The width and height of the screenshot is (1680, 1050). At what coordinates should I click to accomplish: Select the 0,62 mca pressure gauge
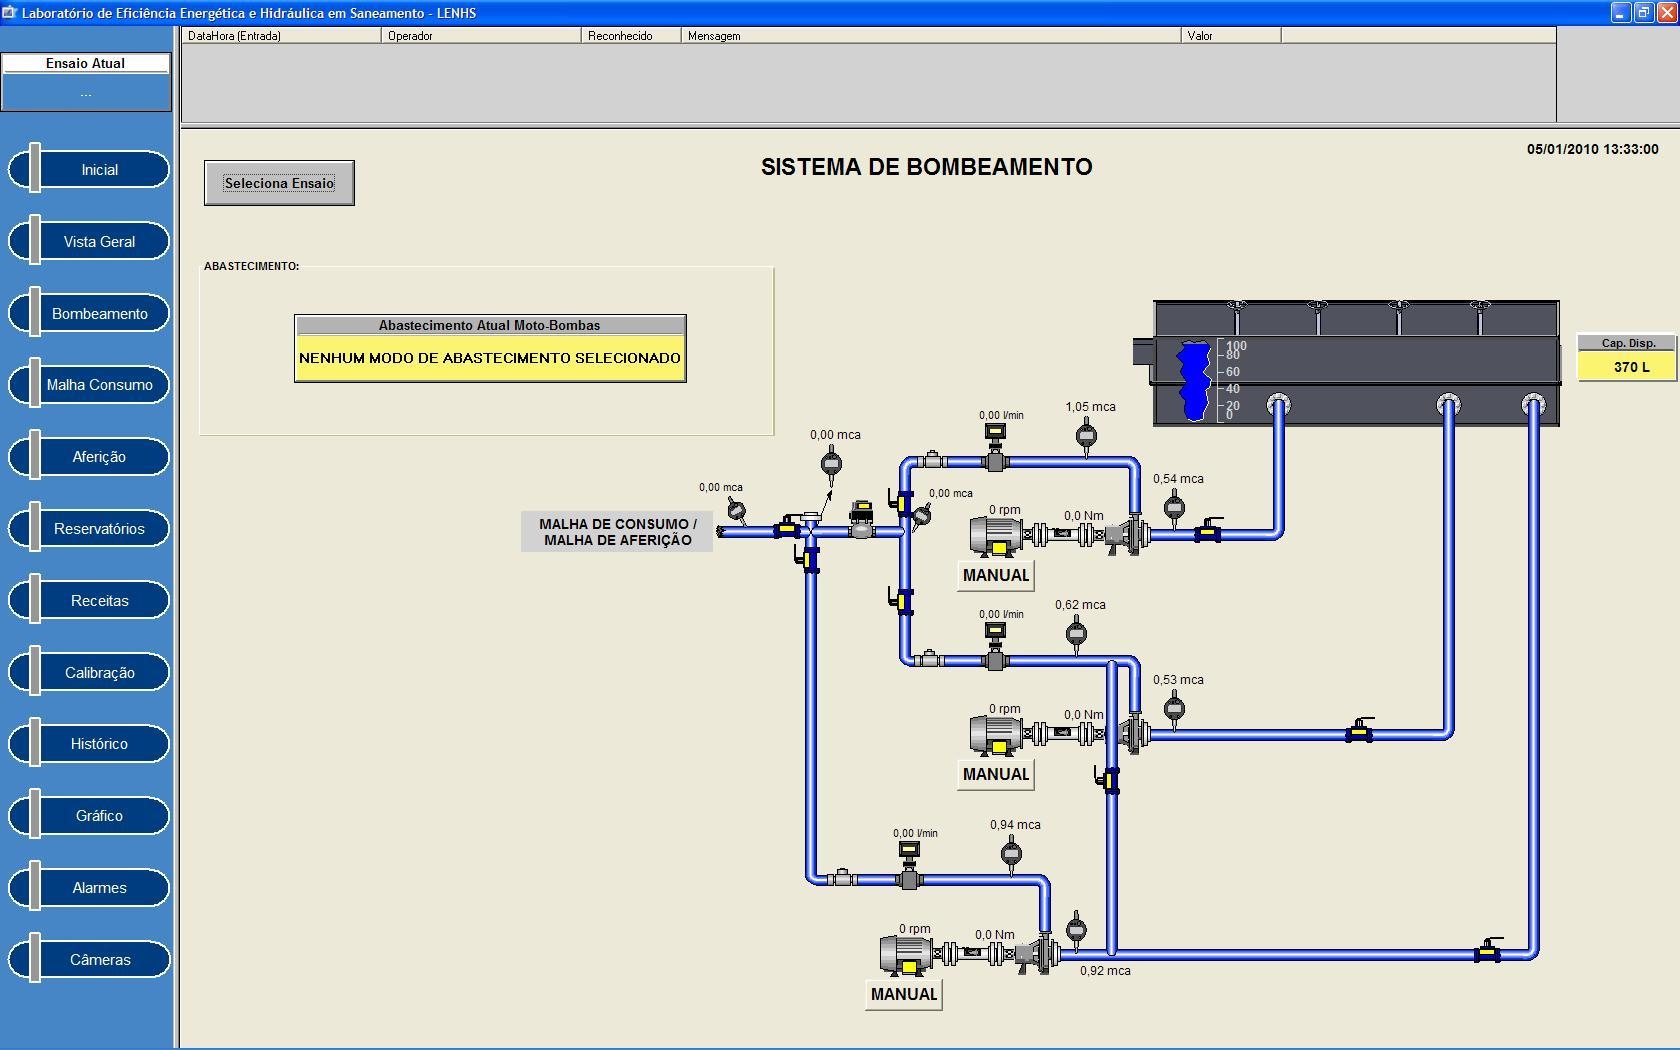pyautogui.click(x=1076, y=634)
